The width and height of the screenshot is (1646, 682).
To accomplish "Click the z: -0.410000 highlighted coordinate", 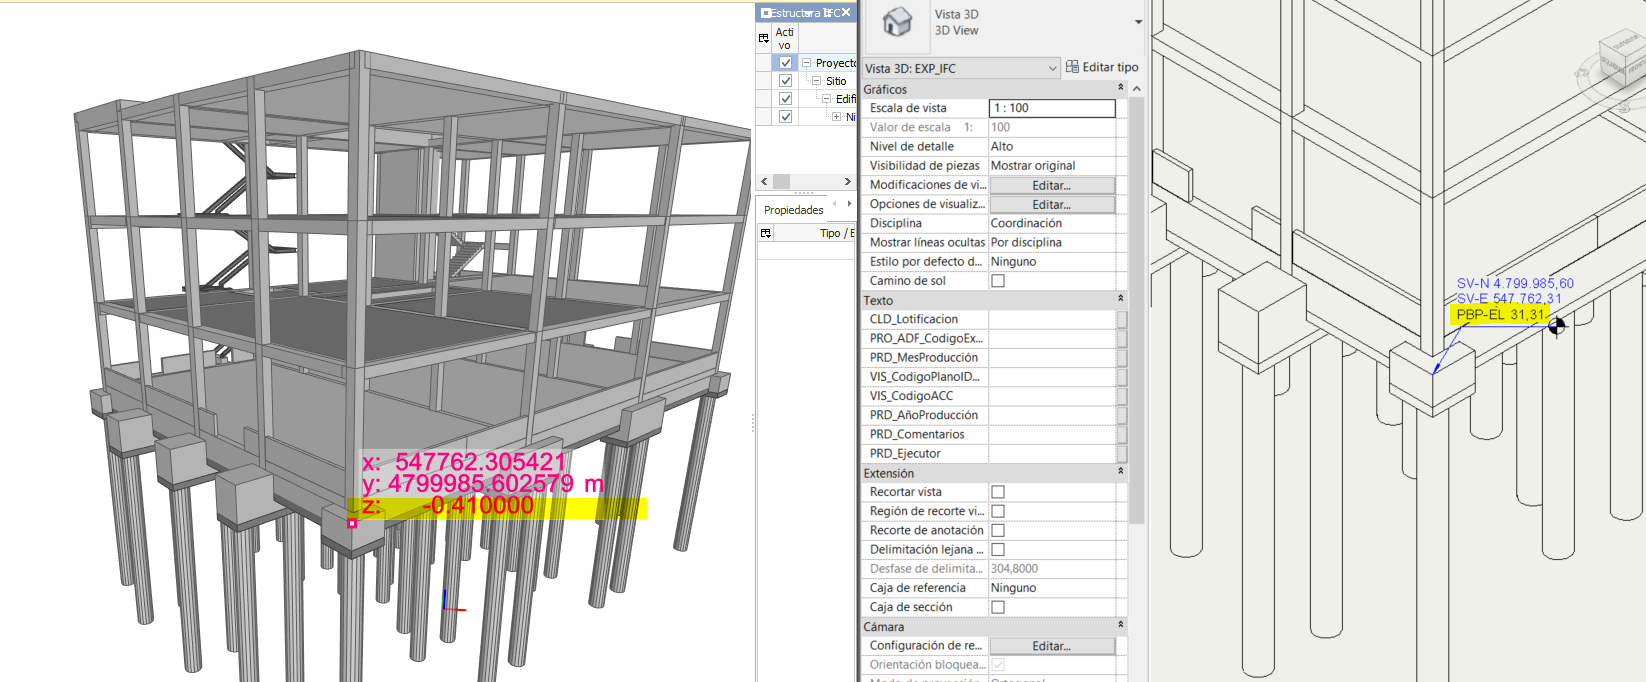I will coord(497,508).
